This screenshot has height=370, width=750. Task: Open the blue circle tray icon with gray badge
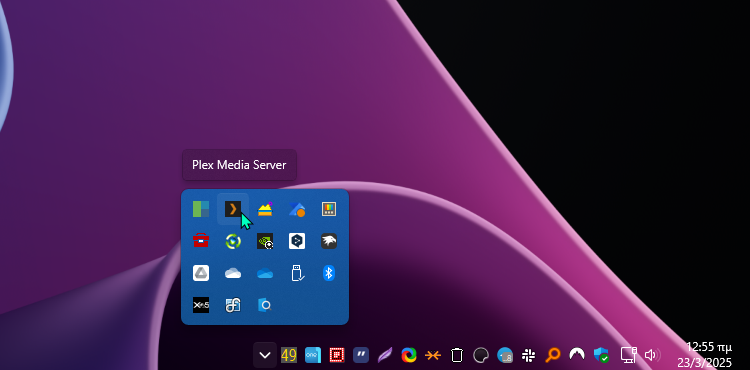click(505, 355)
